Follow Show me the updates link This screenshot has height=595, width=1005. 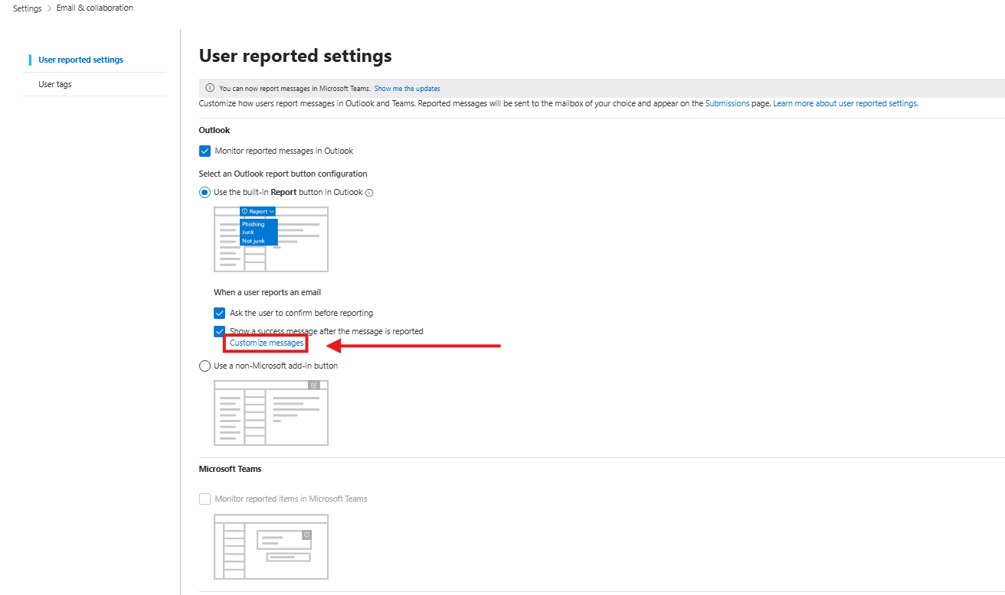[407, 88]
